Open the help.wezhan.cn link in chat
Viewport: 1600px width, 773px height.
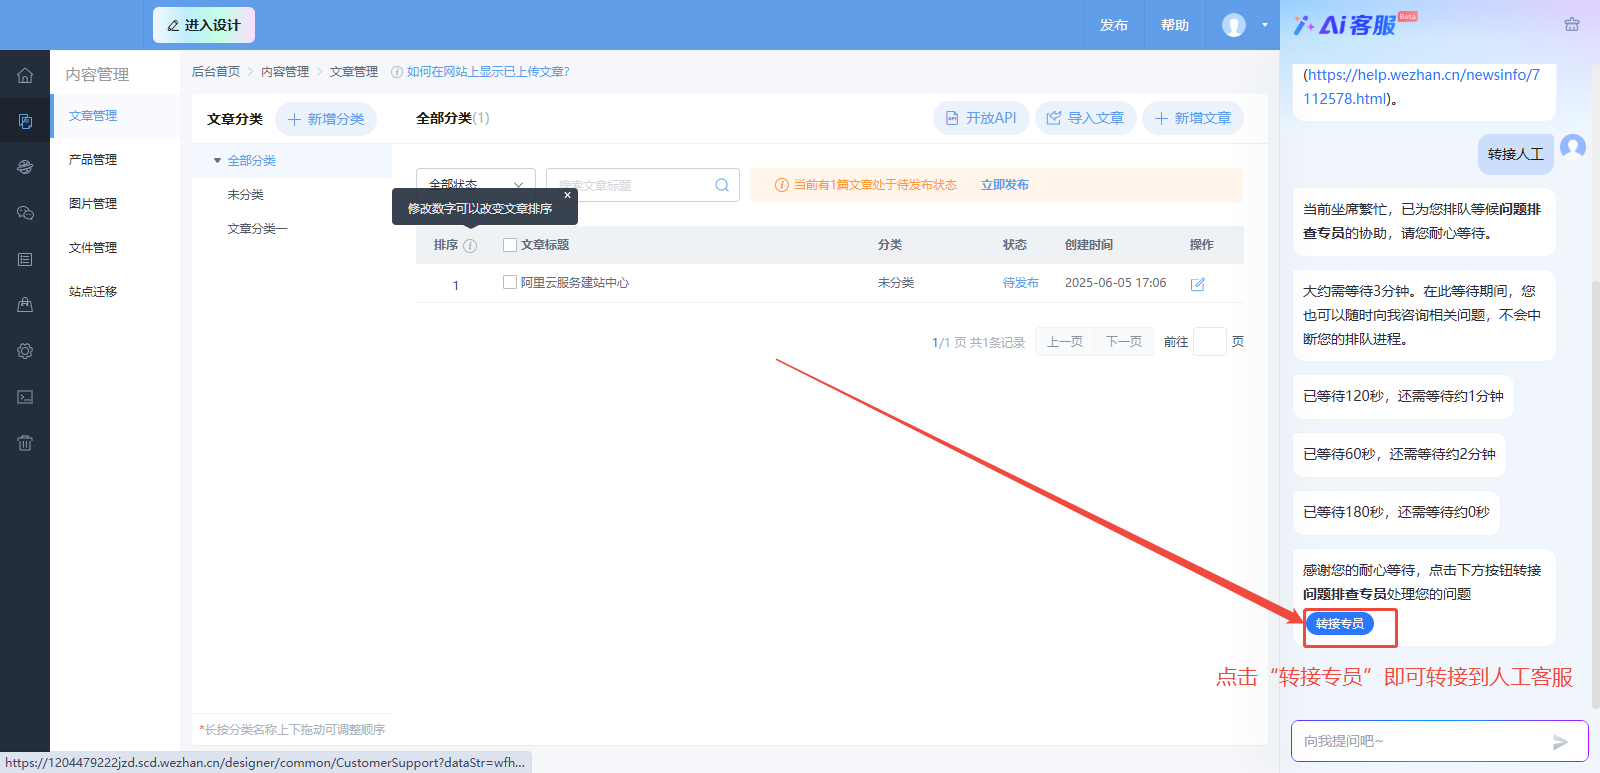[x=1421, y=86]
